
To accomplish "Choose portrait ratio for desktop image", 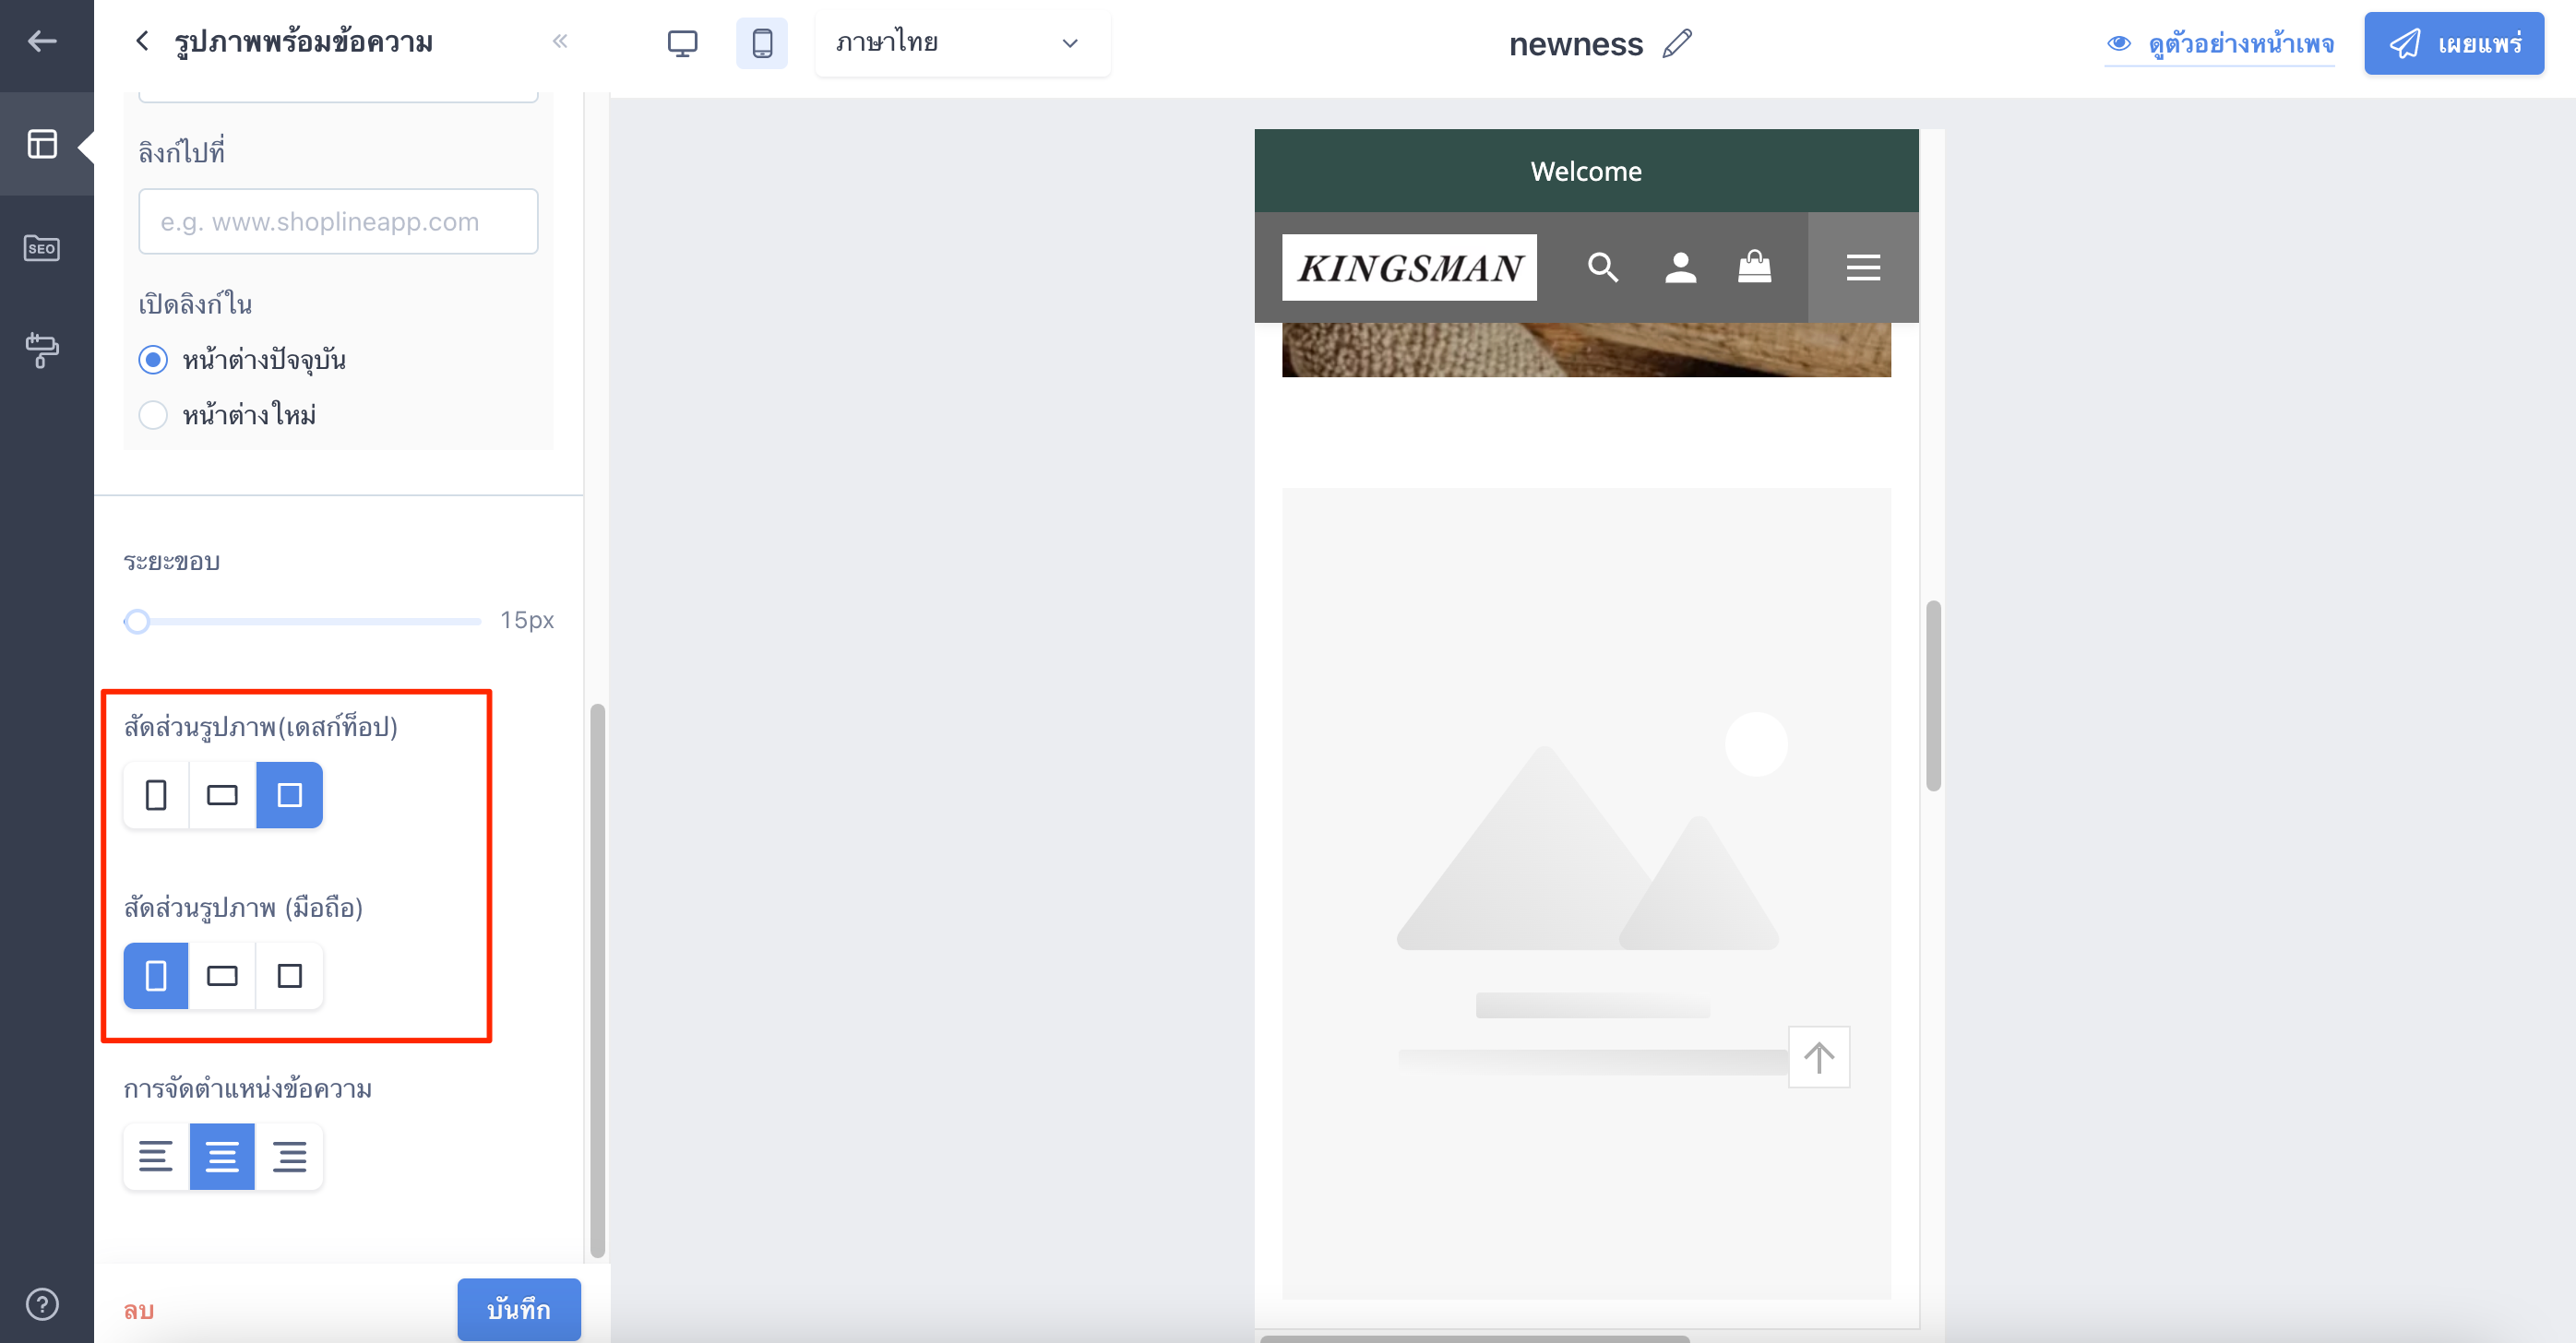I will point(156,795).
